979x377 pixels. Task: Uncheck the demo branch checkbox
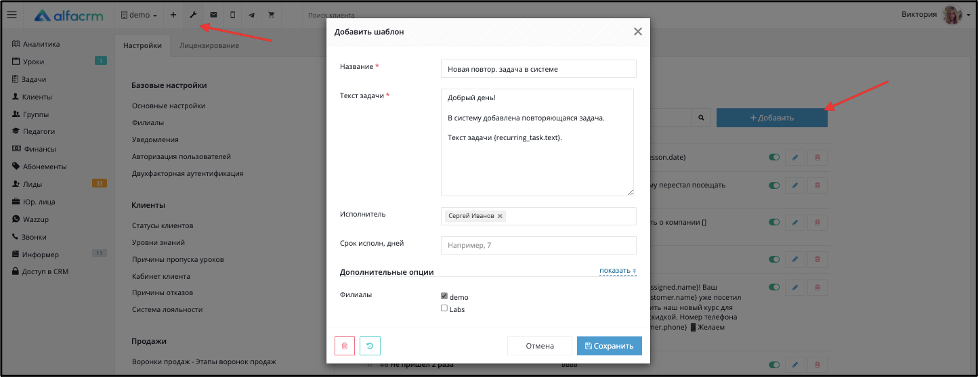[x=445, y=296]
